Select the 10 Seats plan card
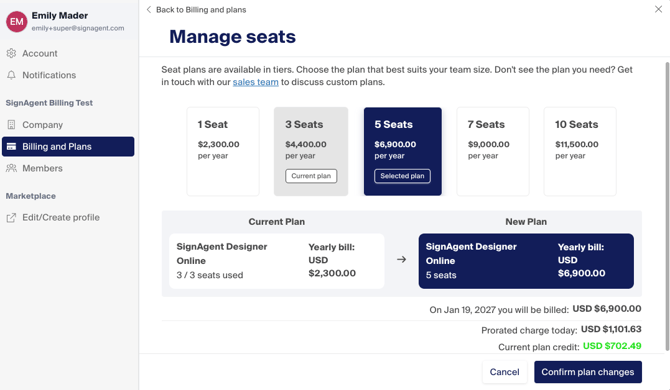Viewport: 670px width, 390px height. [x=580, y=151]
